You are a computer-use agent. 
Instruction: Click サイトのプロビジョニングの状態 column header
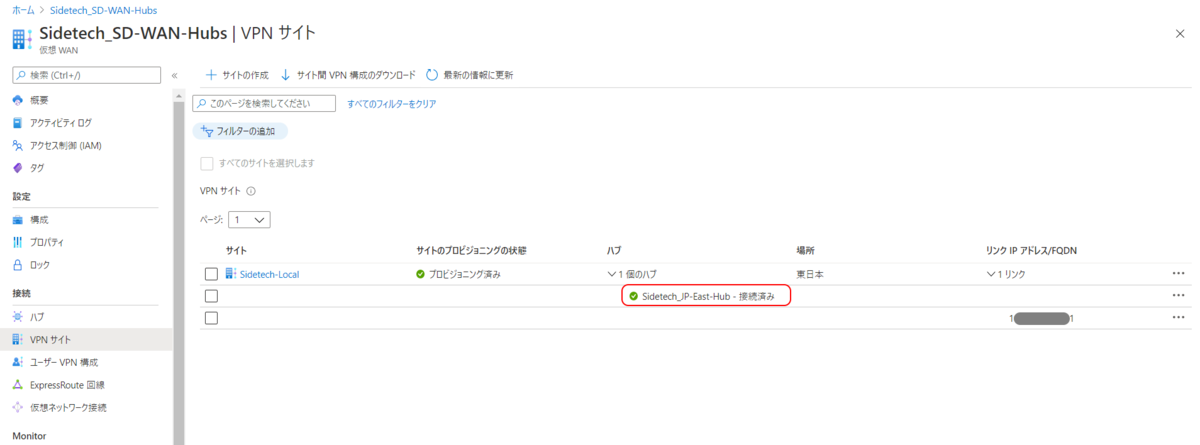tap(471, 249)
